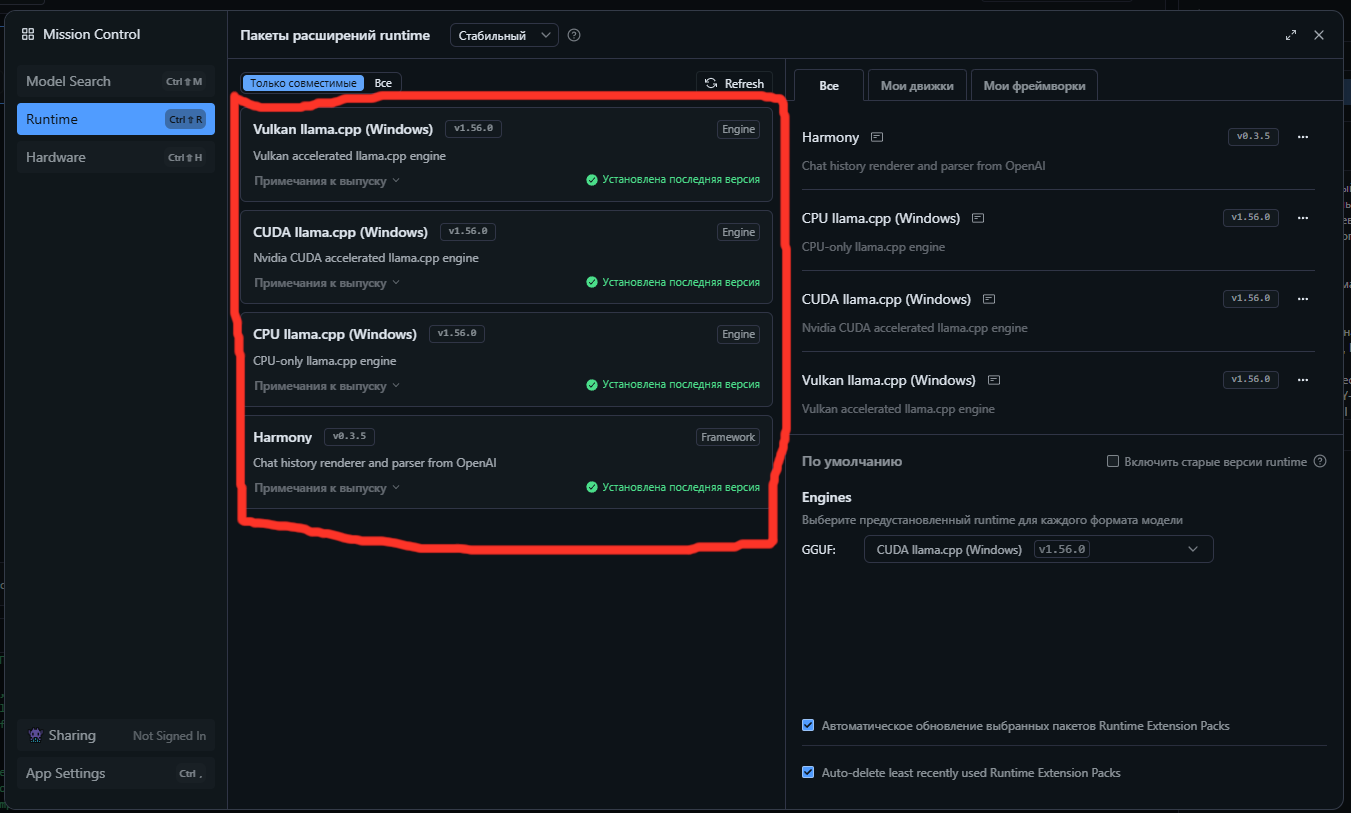Click the Sharing Not Signed In entry
The height and width of the screenshot is (813, 1351).
116,735
